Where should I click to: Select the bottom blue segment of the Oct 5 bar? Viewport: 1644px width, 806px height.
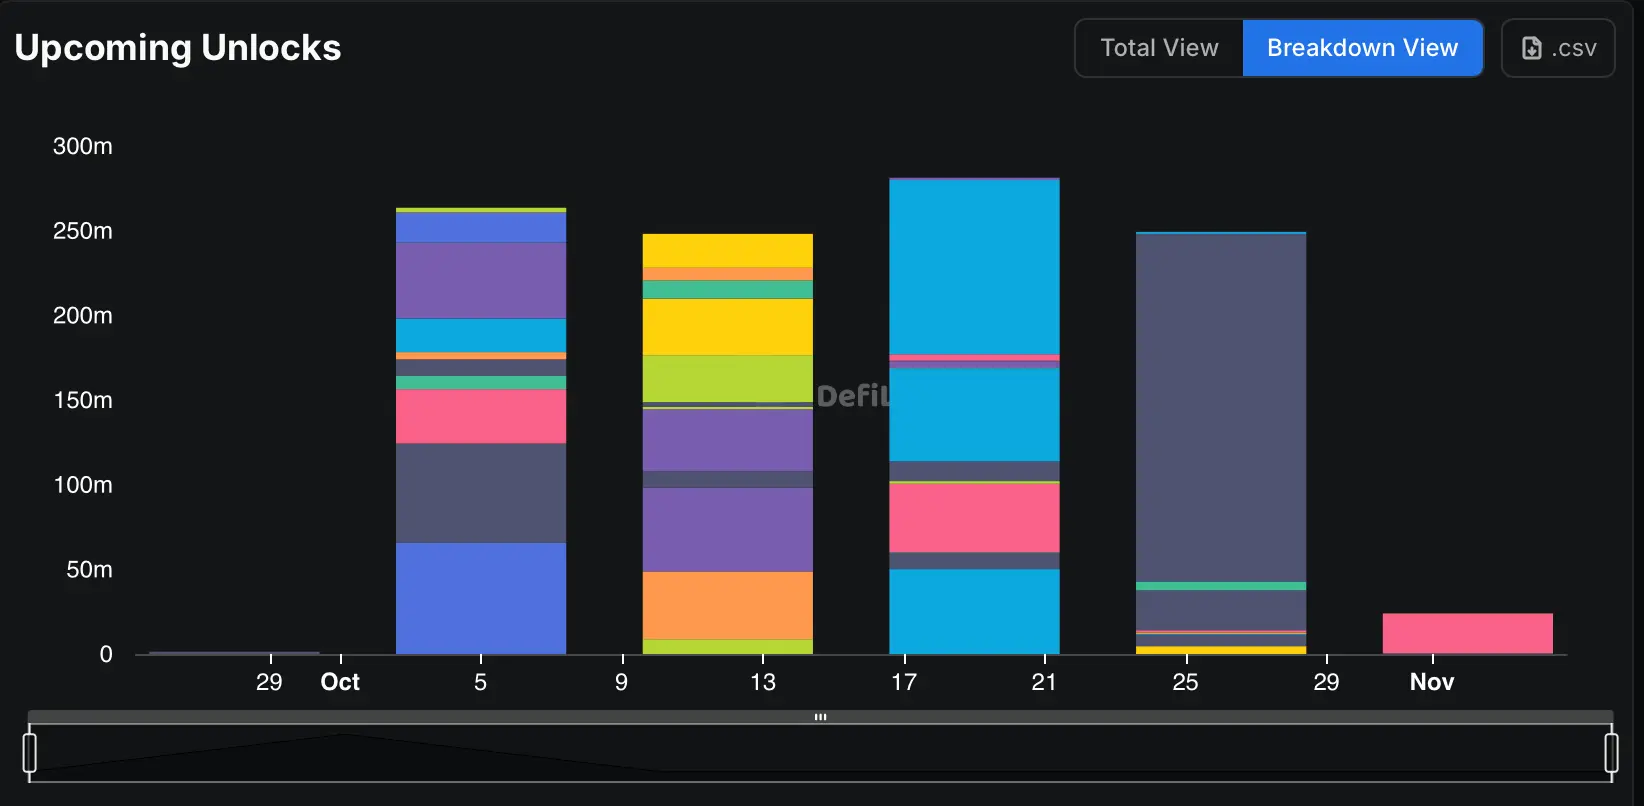tap(481, 599)
